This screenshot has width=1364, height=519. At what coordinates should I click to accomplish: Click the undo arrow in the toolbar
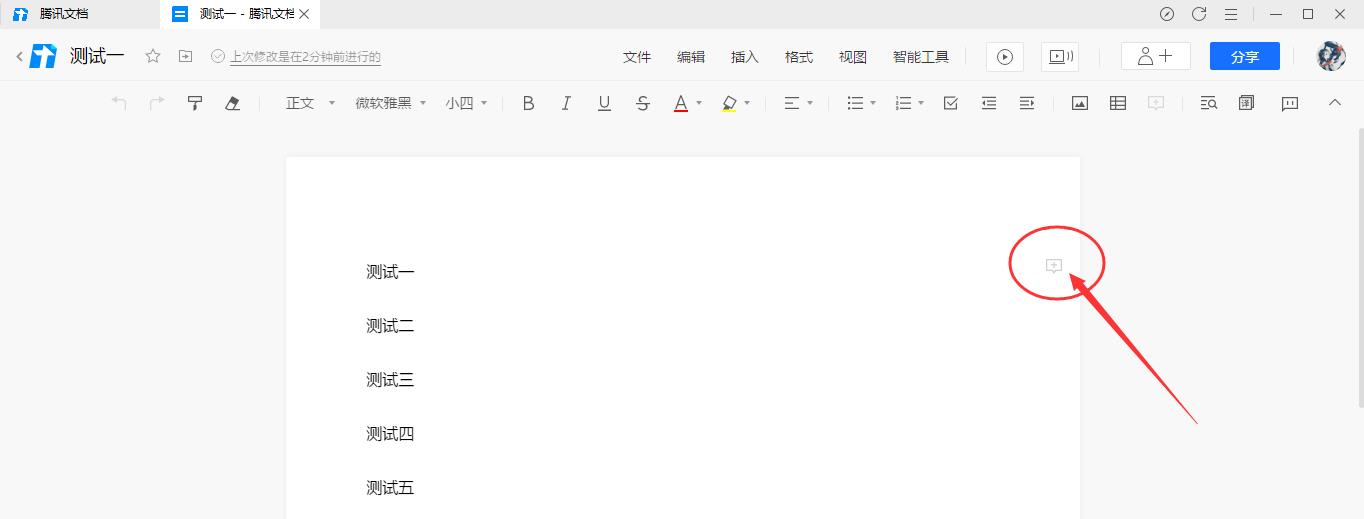(x=119, y=103)
